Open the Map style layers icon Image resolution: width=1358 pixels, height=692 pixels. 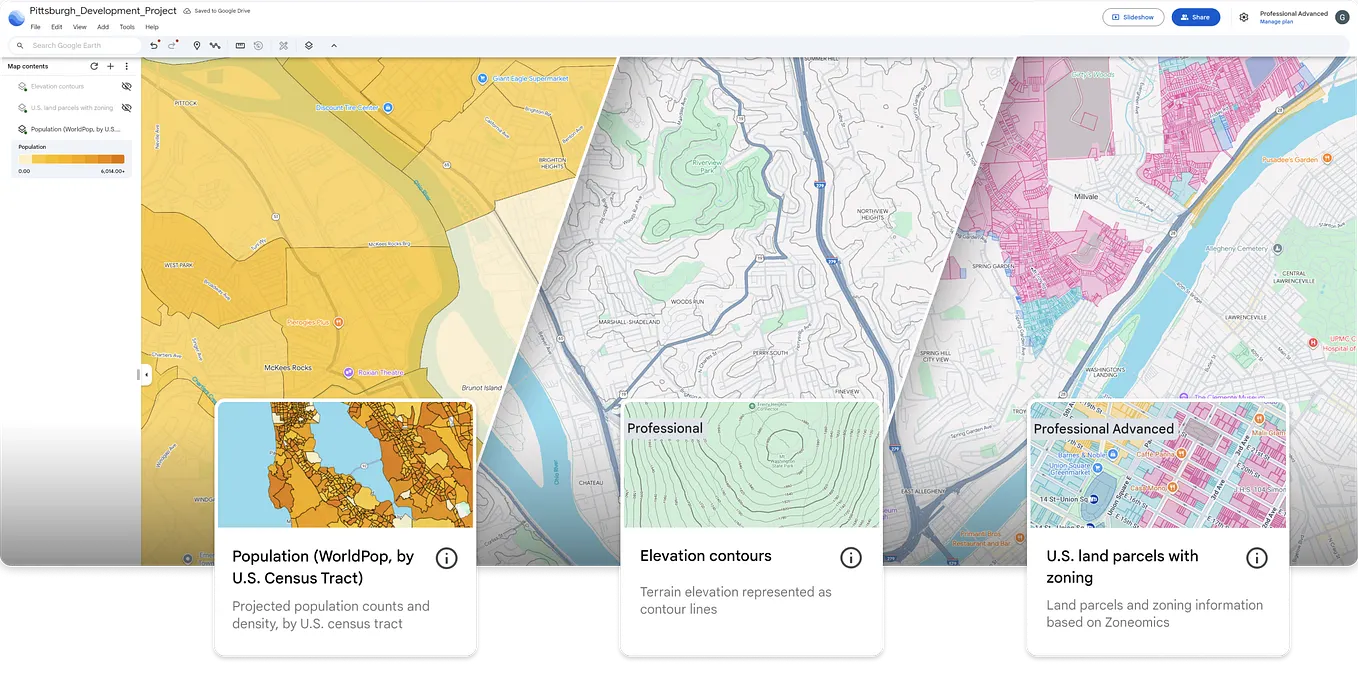click(x=308, y=45)
